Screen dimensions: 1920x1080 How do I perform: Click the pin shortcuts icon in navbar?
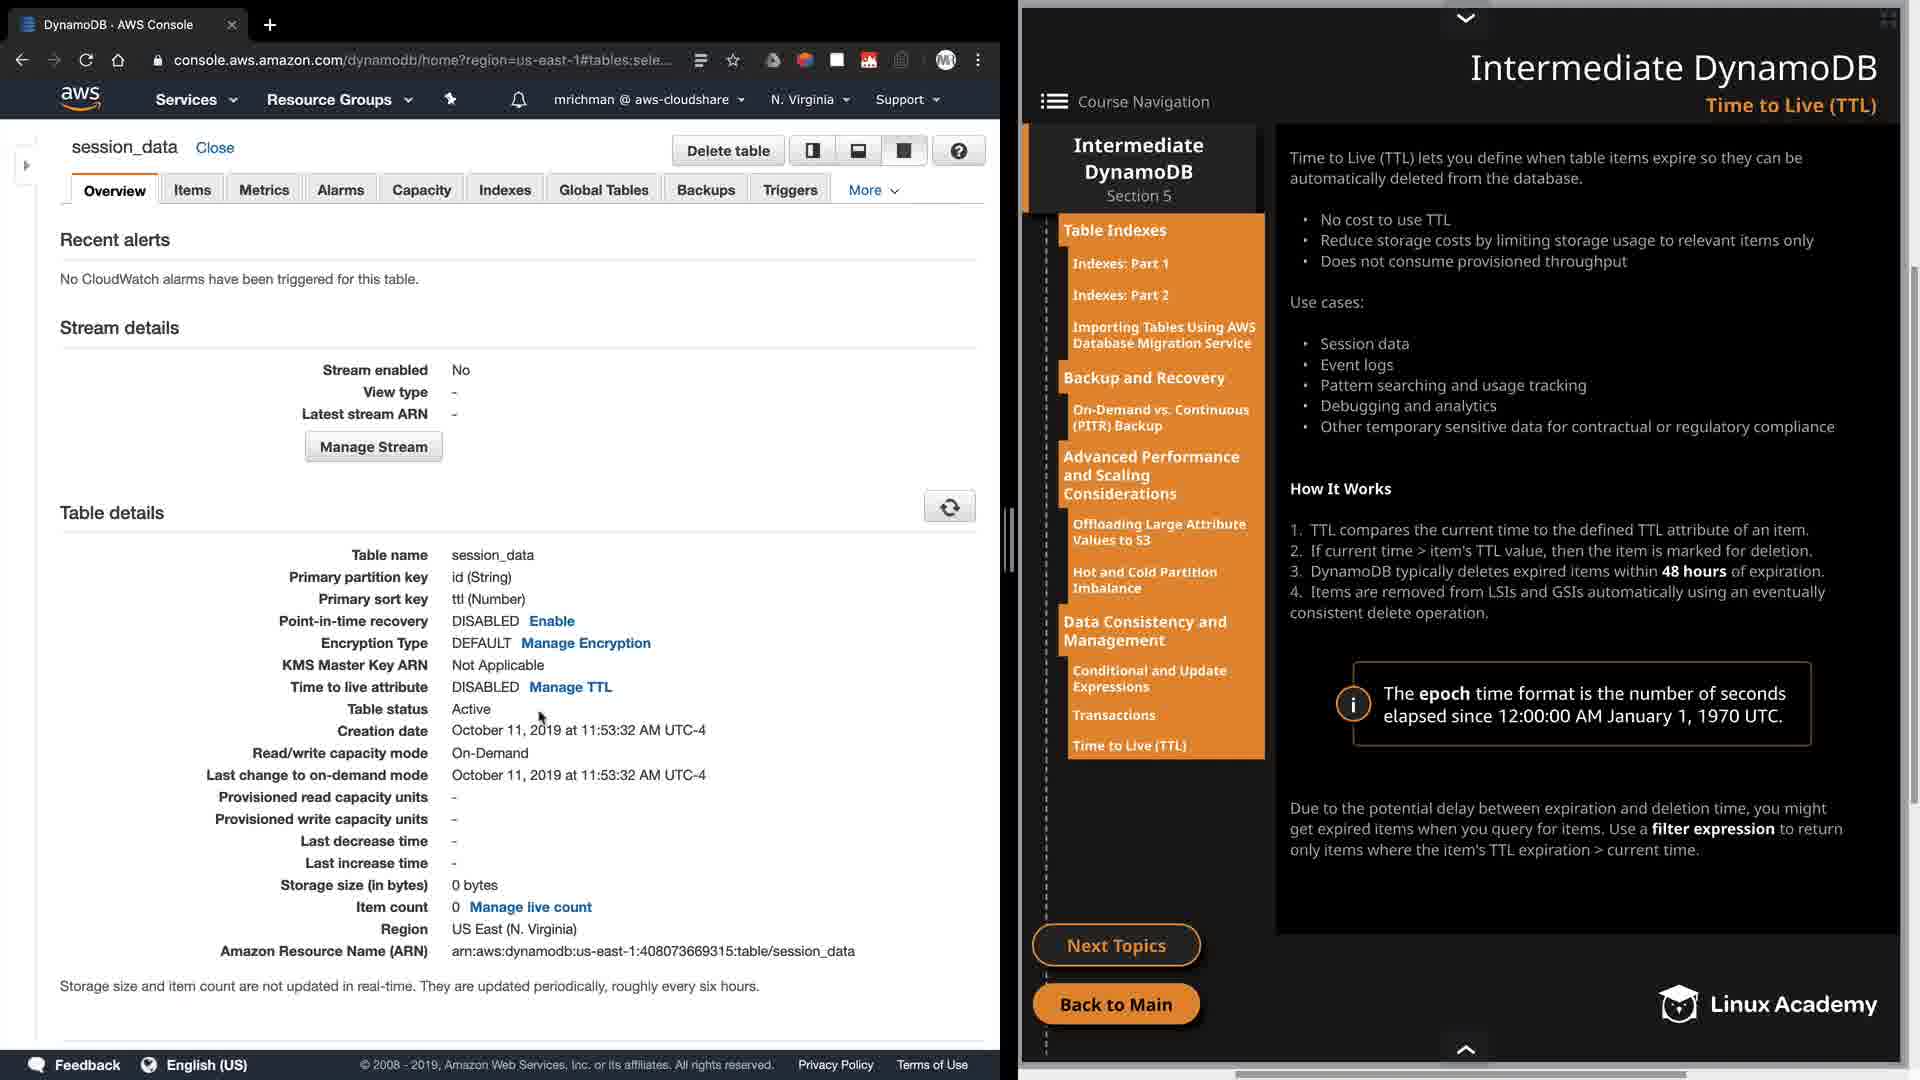(x=450, y=99)
